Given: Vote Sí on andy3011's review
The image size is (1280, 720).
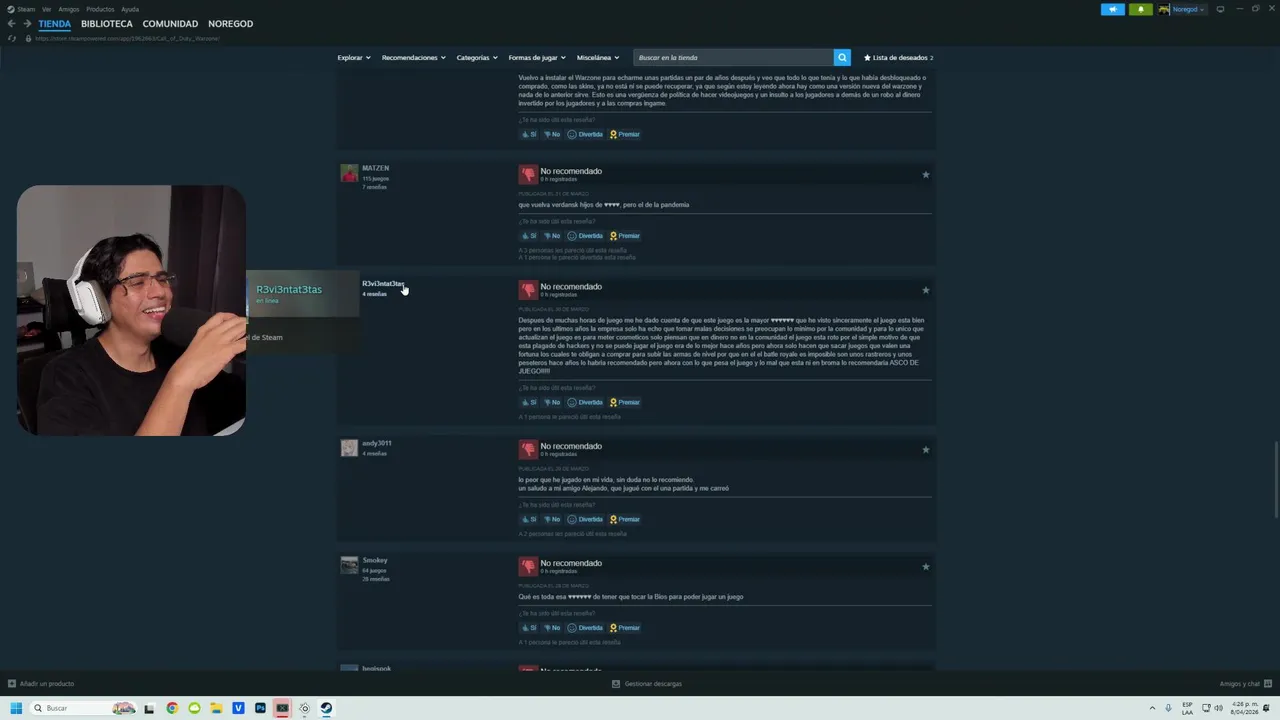Looking at the screenshot, I should click(x=529, y=519).
